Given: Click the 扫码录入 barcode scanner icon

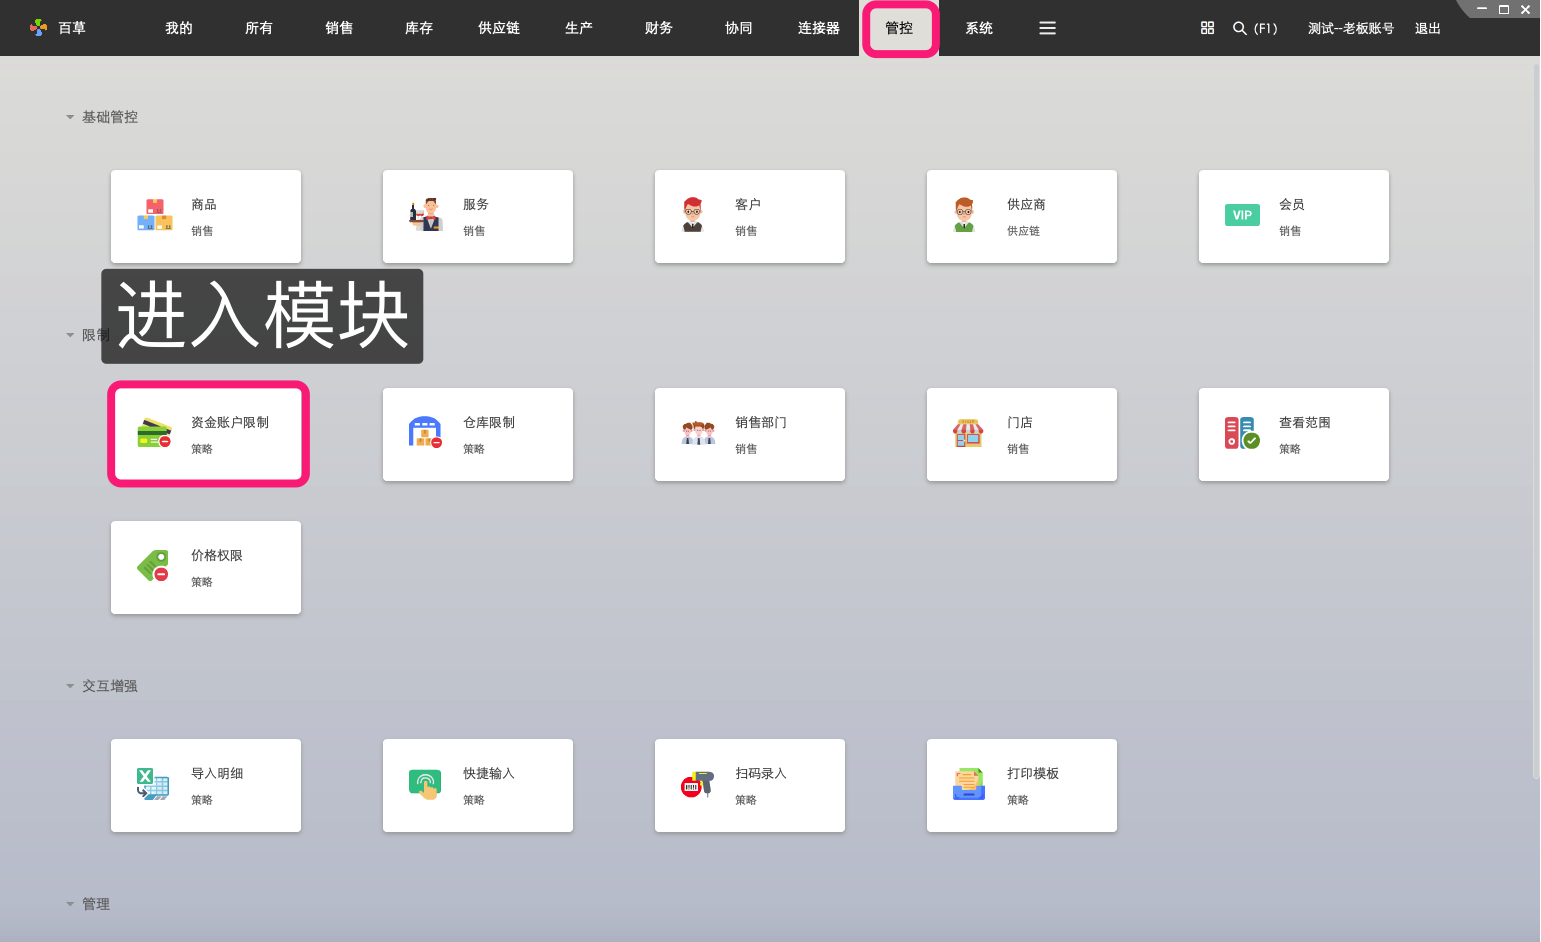Looking at the screenshot, I should click(697, 784).
